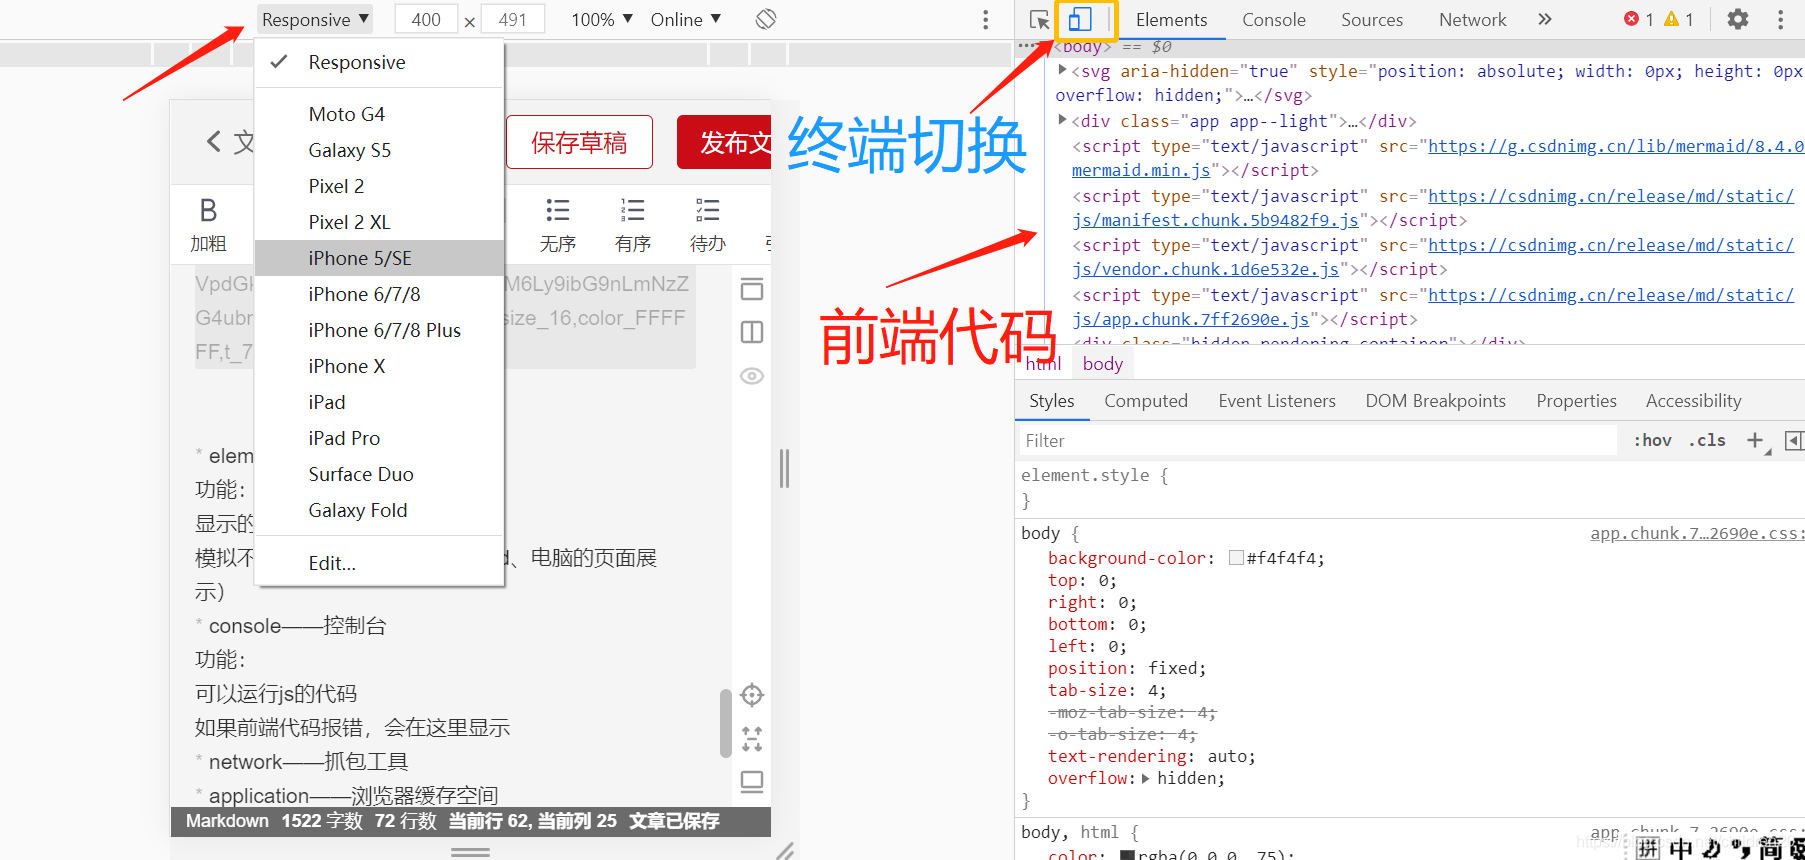Toggle the device toolbar icon

[x=1080, y=20]
